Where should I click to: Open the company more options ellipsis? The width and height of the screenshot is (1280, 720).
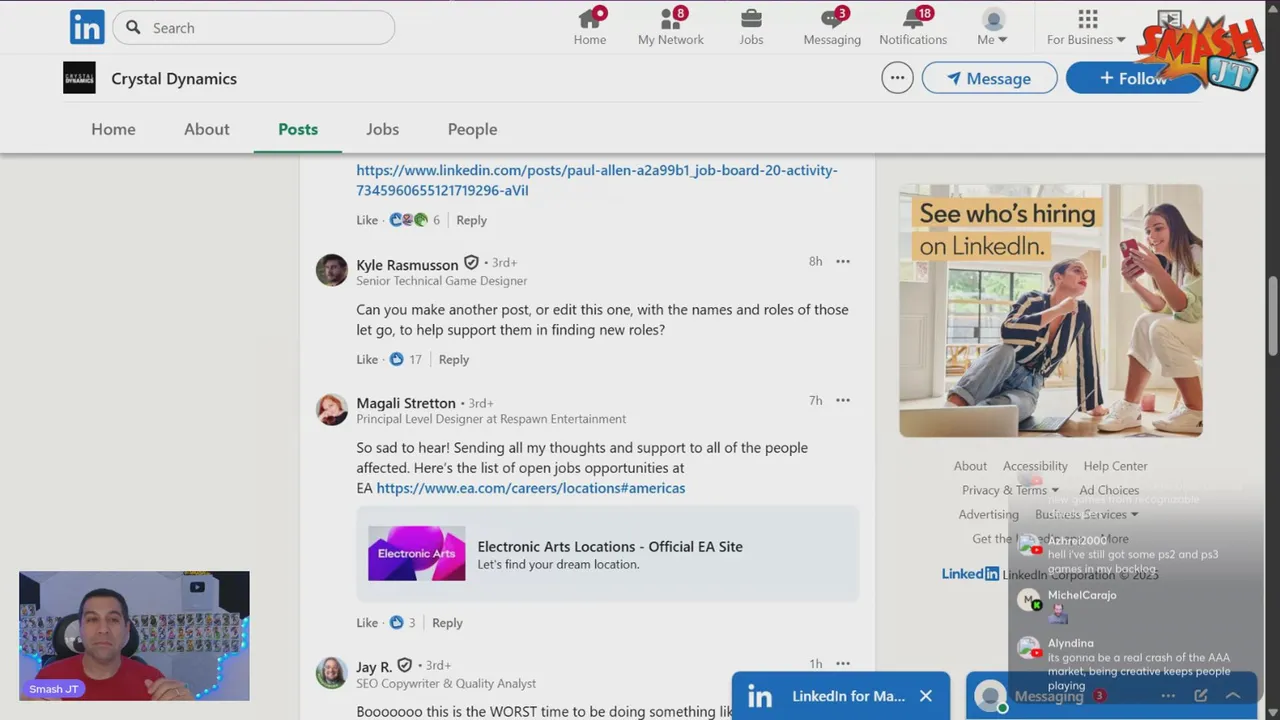click(897, 78)
